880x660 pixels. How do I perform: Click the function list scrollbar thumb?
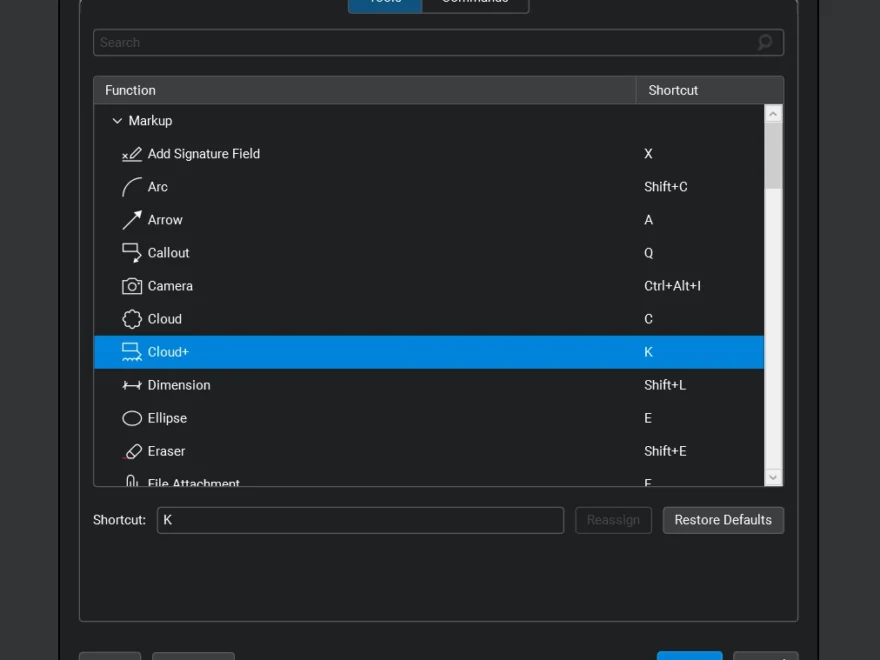click(773, 156)
